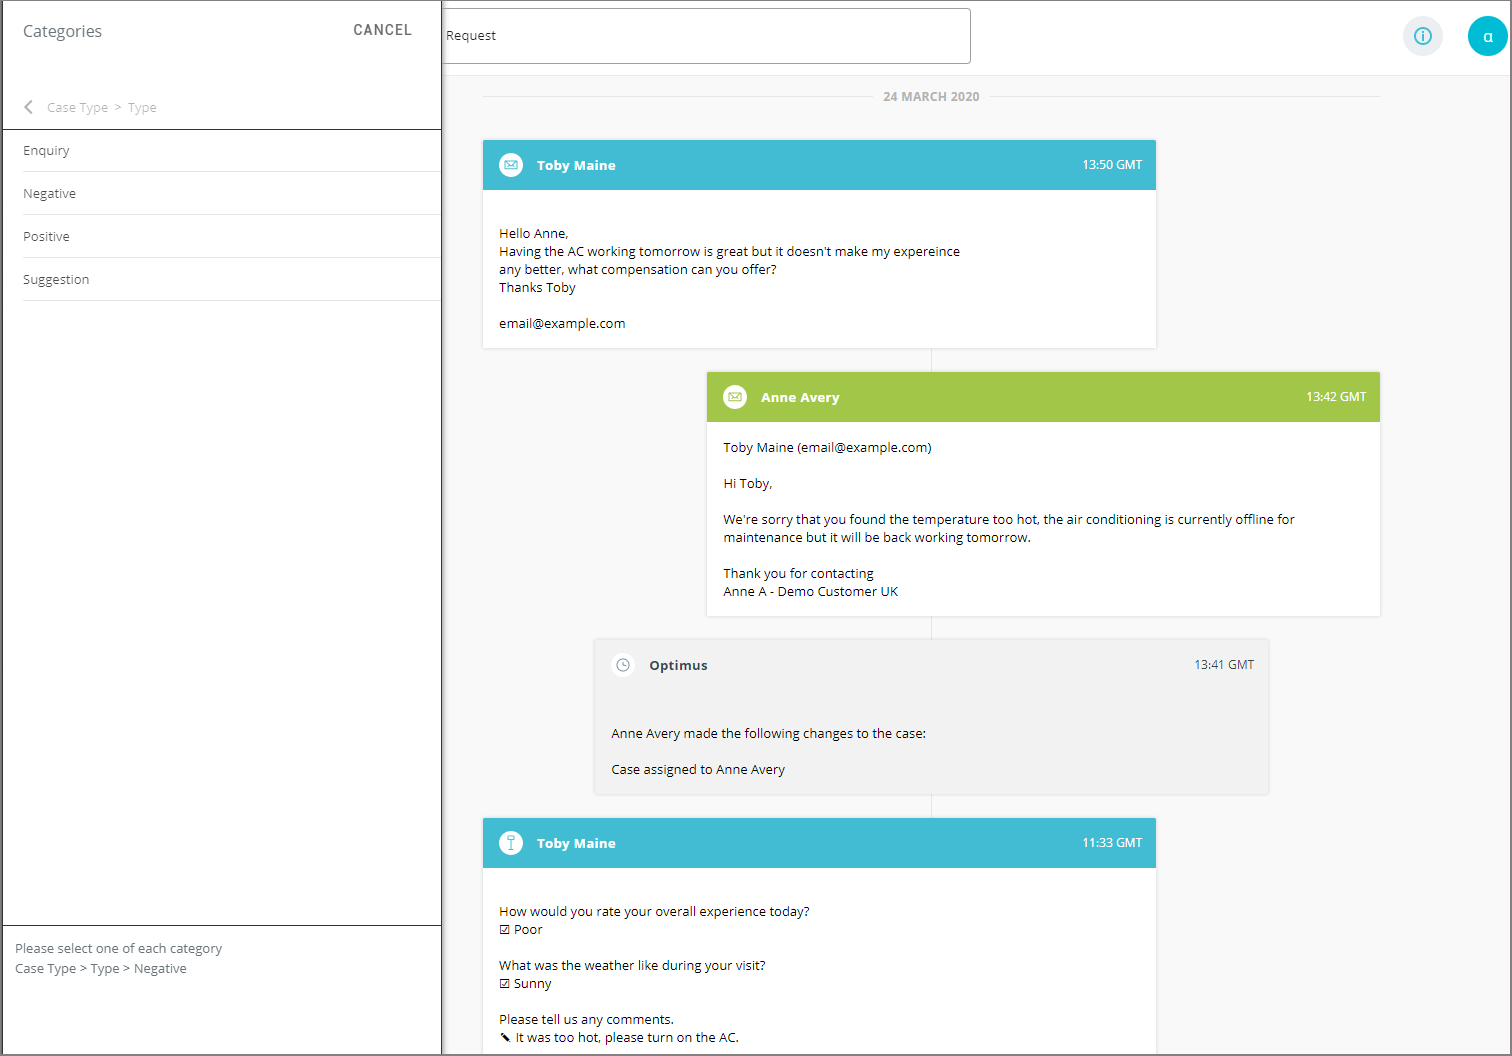Viewport: 1512px width, 1056px height.
Task: Click the back chevron in the Categories panel
Action: coord(28,107)
